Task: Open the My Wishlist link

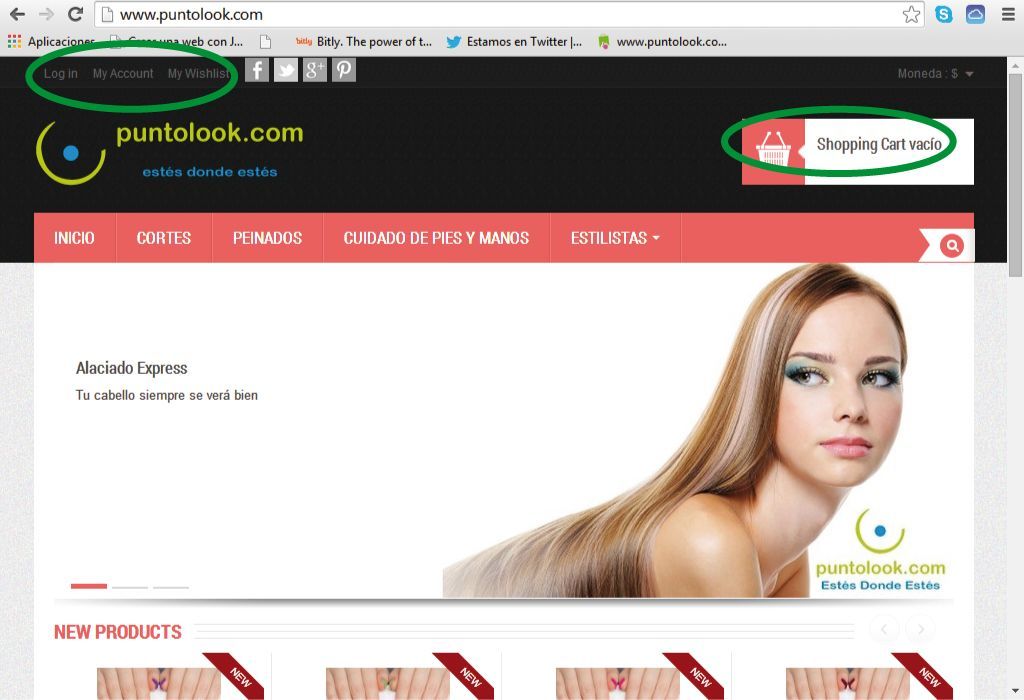Action: 199,74
